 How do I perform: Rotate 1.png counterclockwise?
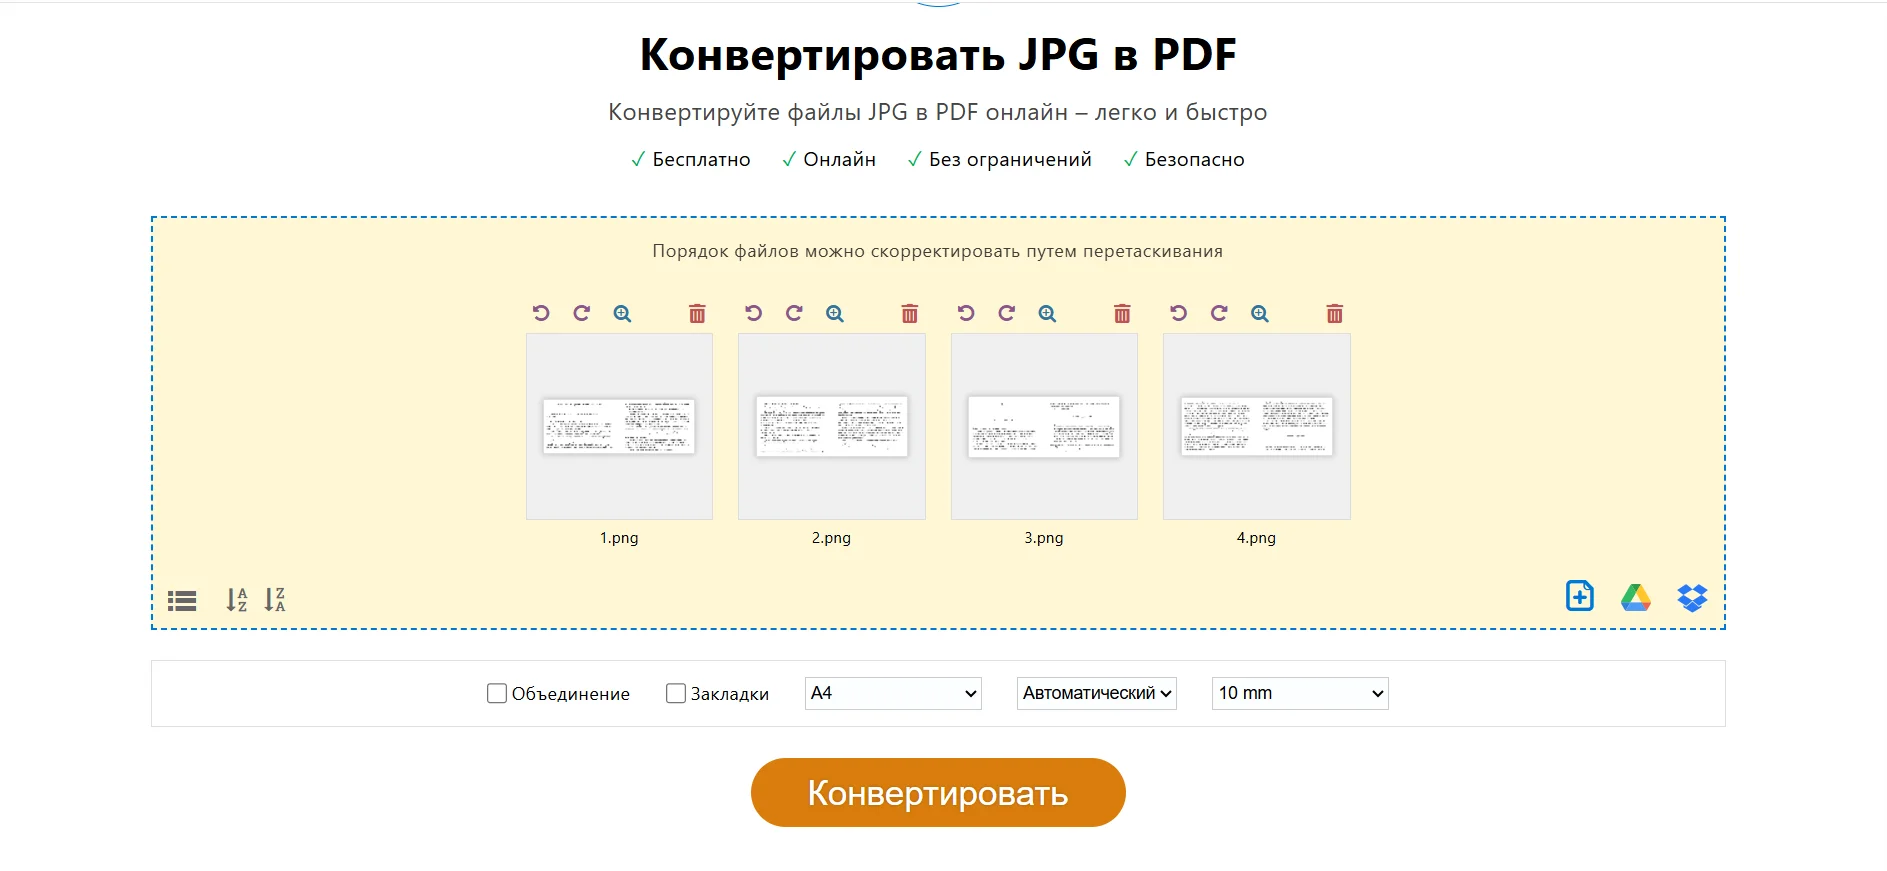(x=541, y=313)
